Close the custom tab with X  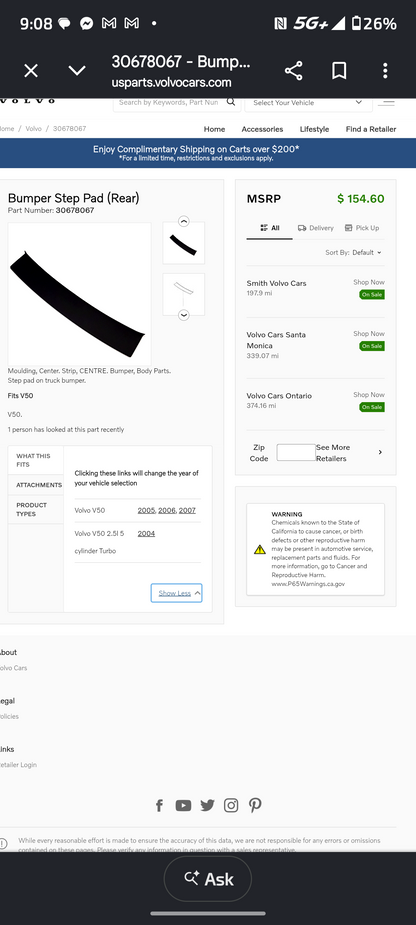click(x=31, y=71)
